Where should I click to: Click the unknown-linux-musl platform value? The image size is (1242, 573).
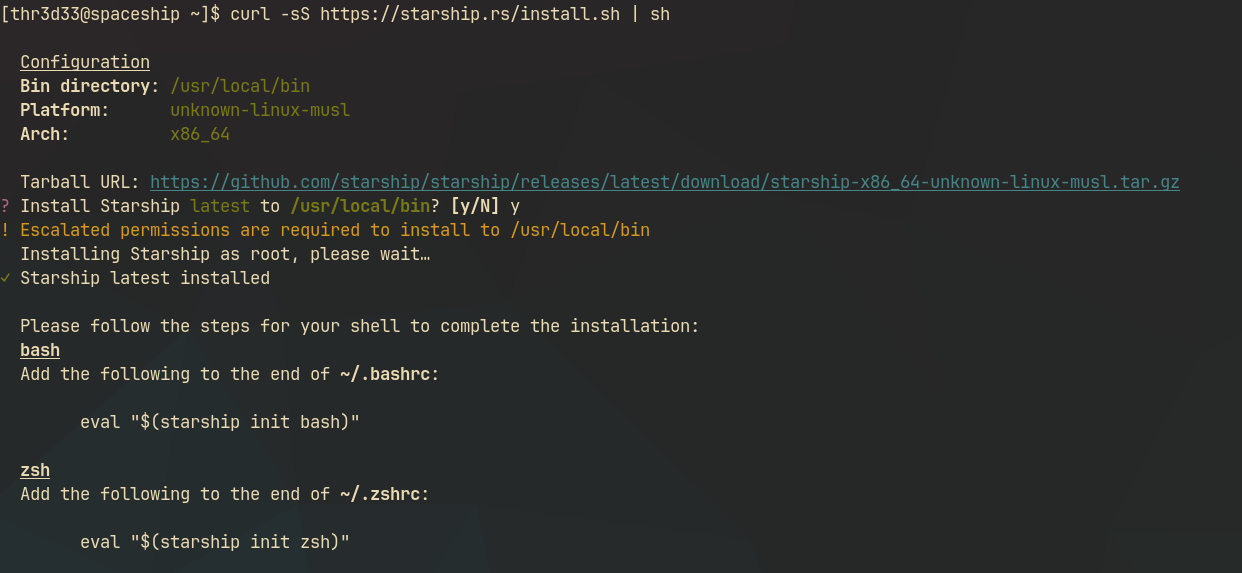tap(260, 110)
